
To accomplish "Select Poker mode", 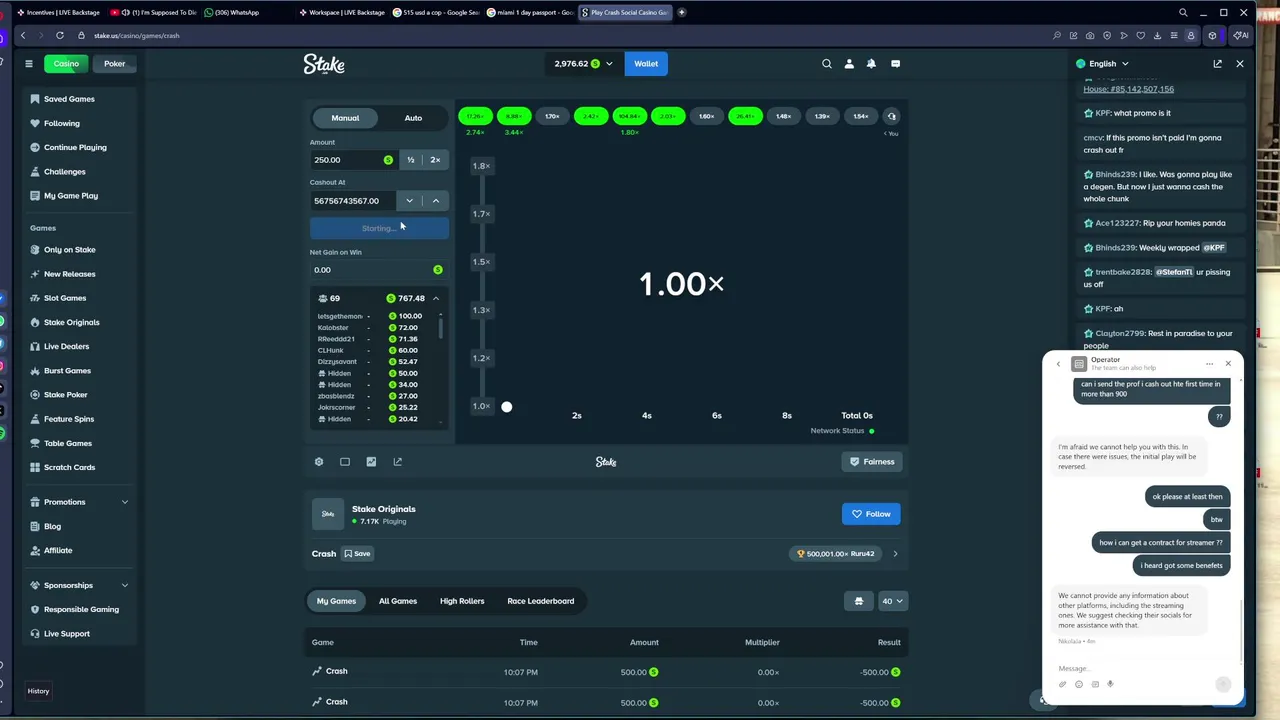I will coord(115,64).
